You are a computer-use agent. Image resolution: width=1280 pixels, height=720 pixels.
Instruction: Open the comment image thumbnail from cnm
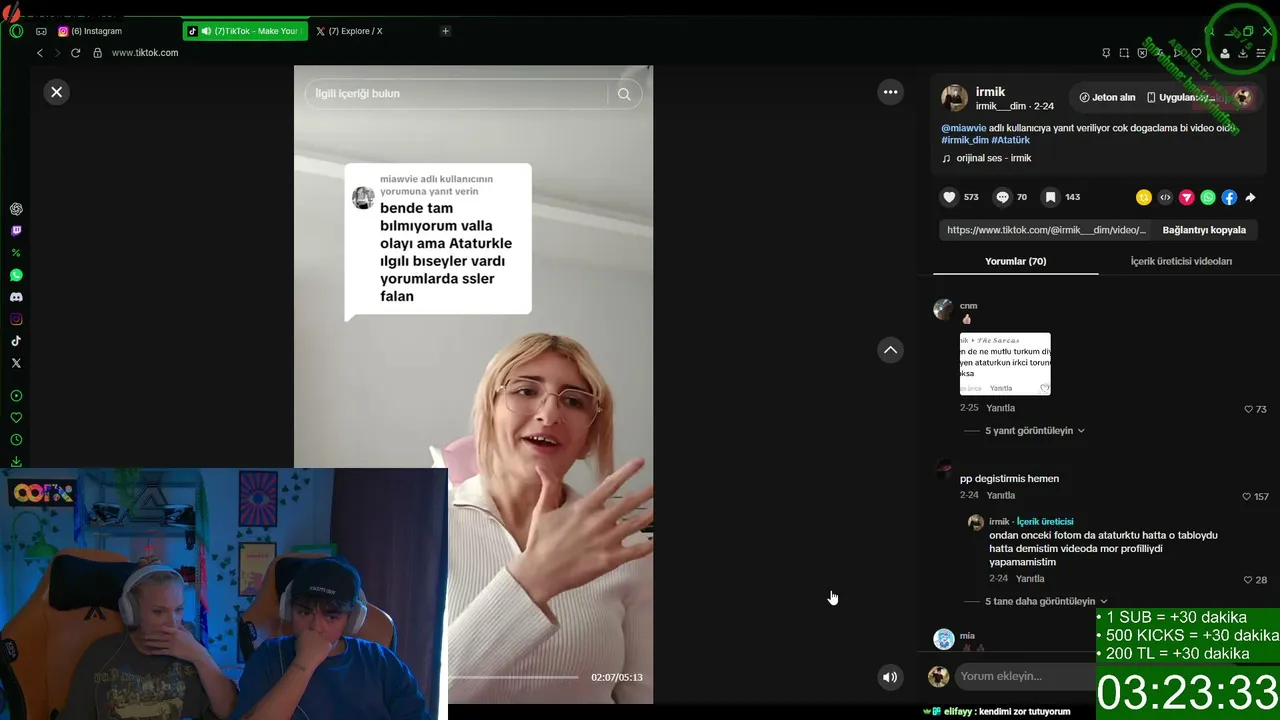pyautogui.click(x=1005, y=364)
